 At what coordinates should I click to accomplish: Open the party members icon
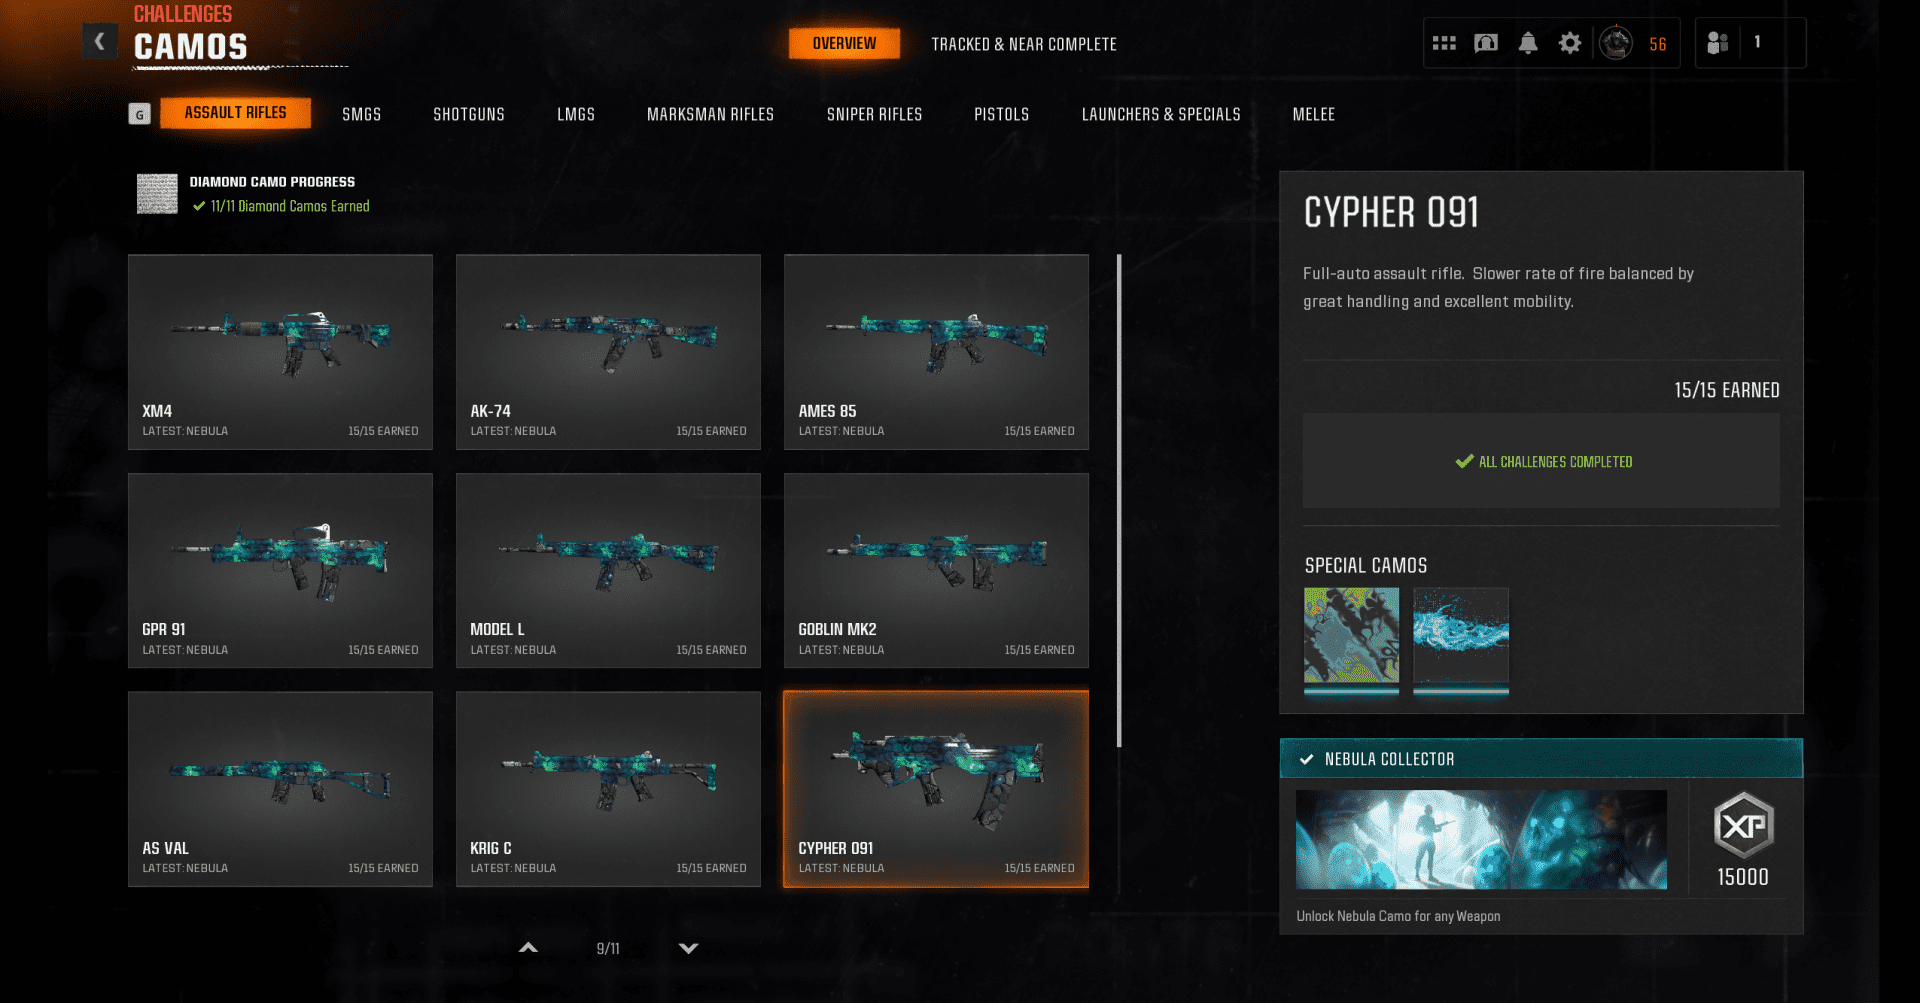pos(1717,43)
